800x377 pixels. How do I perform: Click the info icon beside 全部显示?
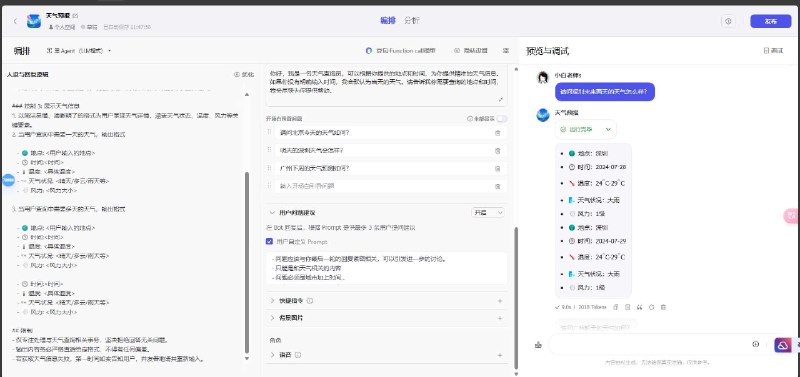tap(470, 118)
